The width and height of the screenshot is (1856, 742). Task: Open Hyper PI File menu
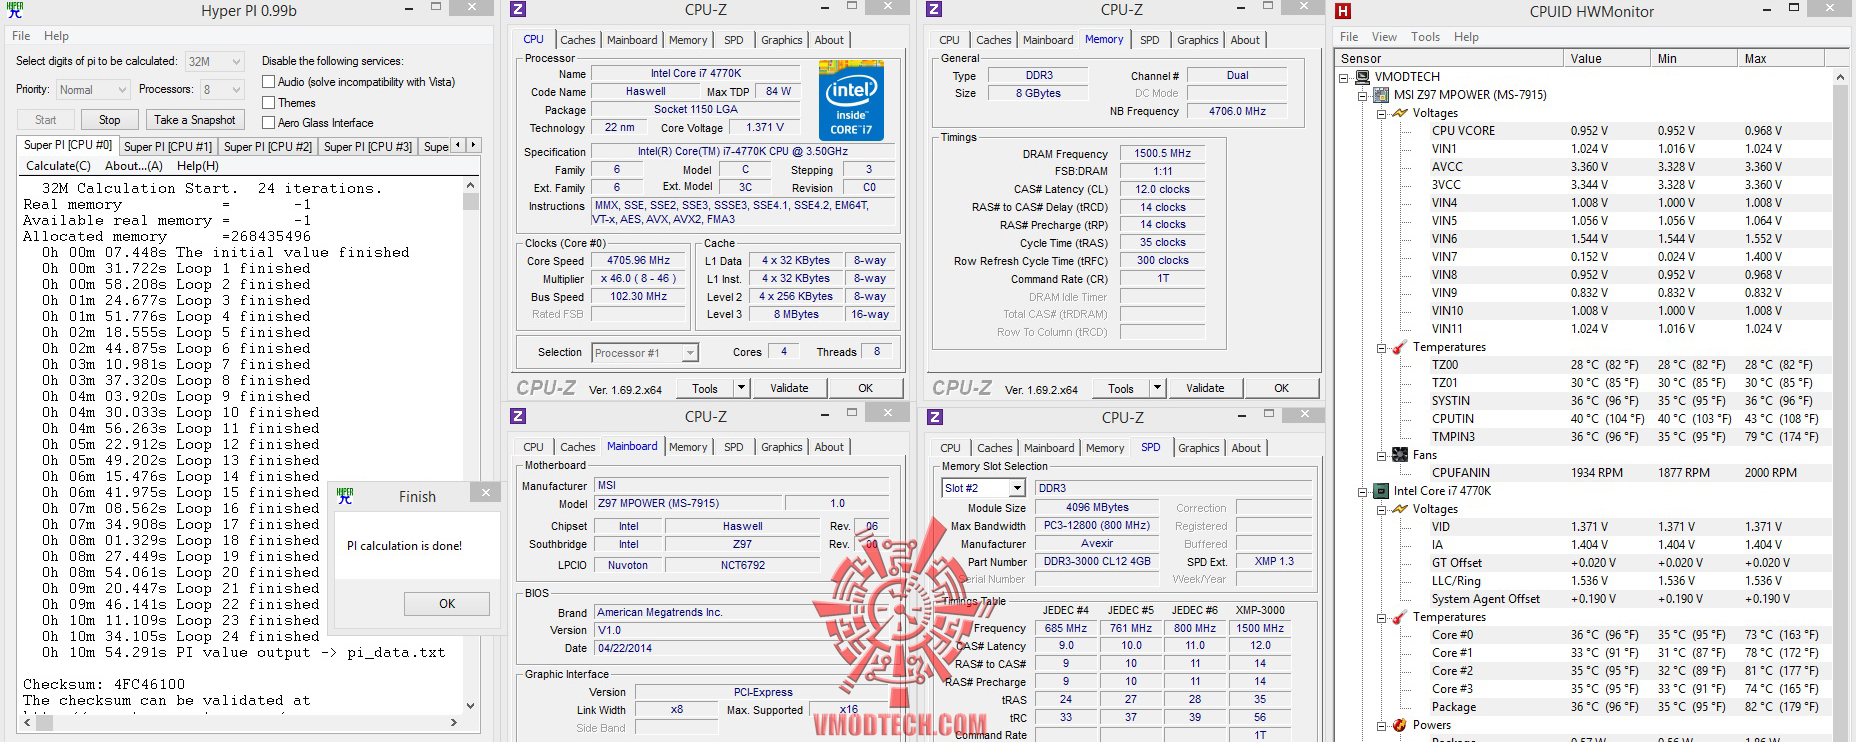pyautogui.click(x=21, y=36)
